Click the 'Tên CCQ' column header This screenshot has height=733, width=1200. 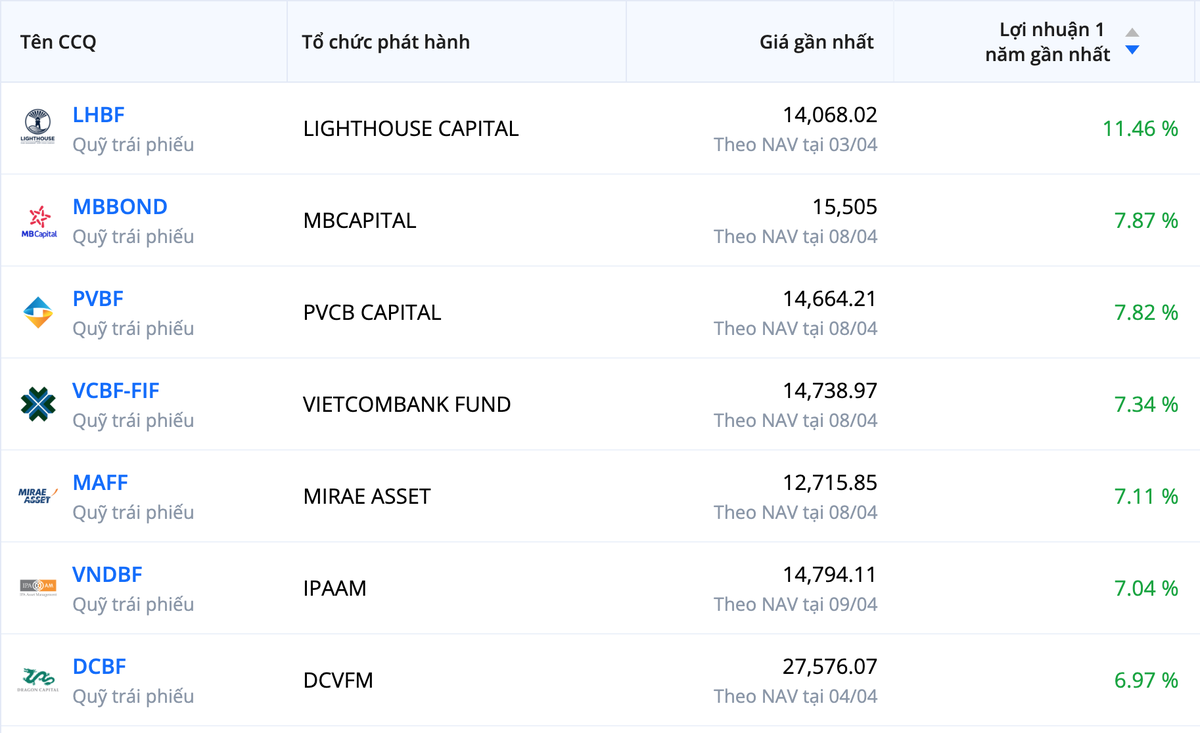58,42
